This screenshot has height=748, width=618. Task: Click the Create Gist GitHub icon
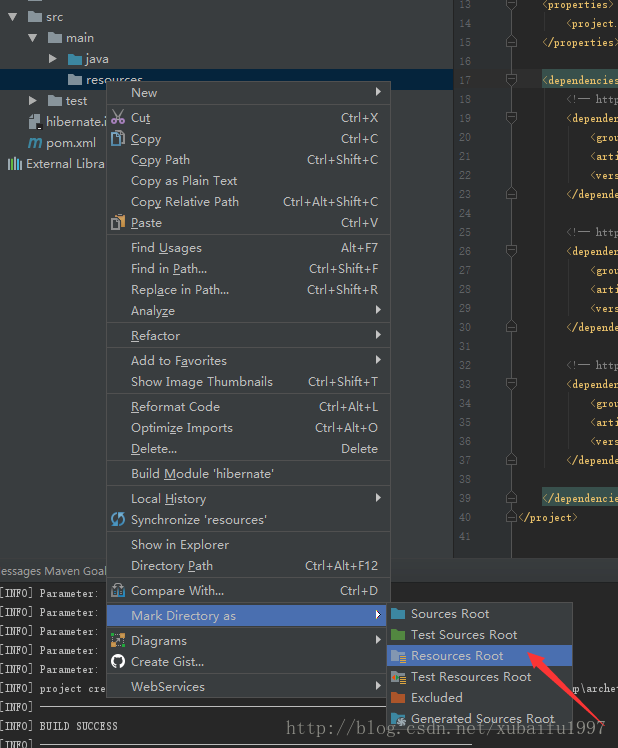tap(118, 662)
